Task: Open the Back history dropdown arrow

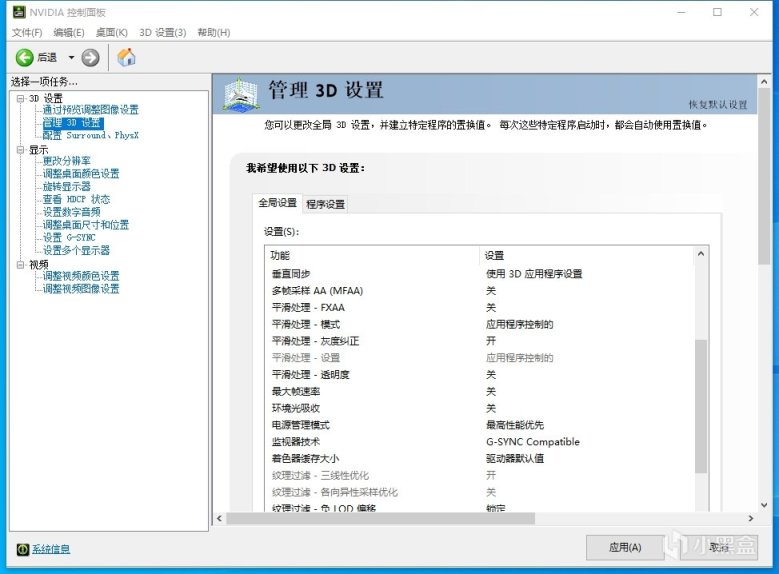Action: pos(71,58)
